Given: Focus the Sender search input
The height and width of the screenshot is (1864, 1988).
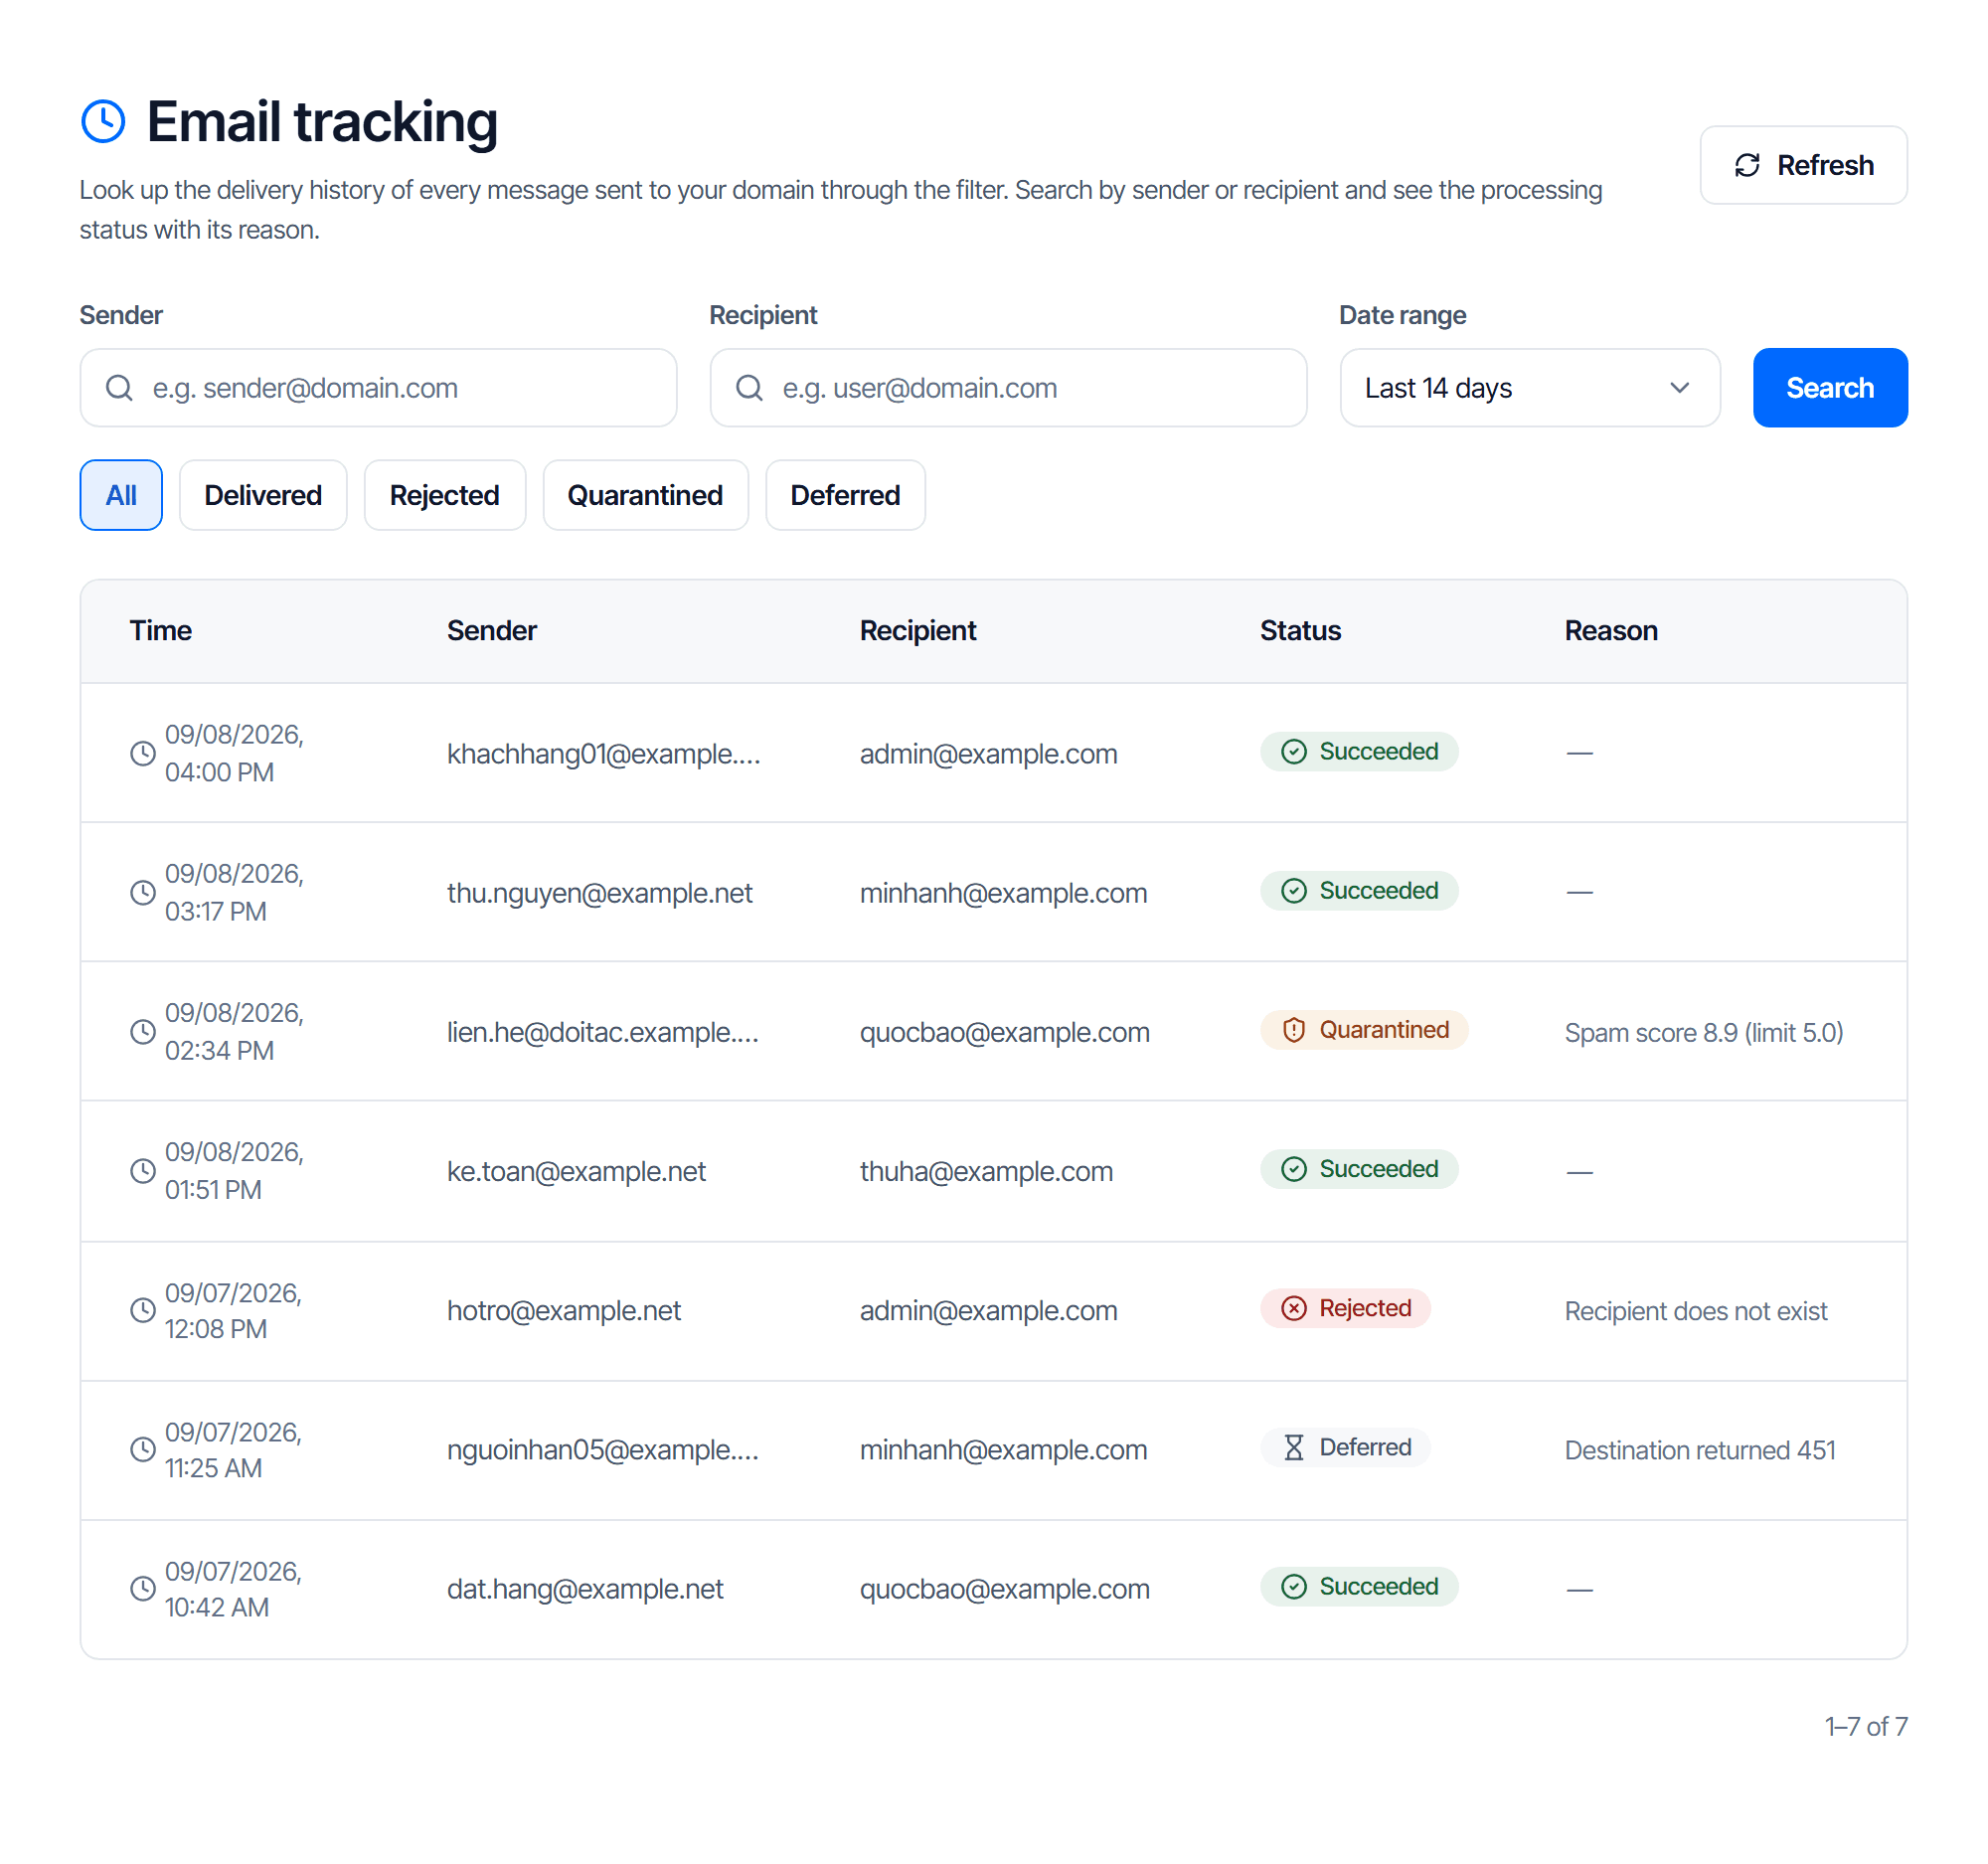Looking at the screenshot, I should point(378,388).
